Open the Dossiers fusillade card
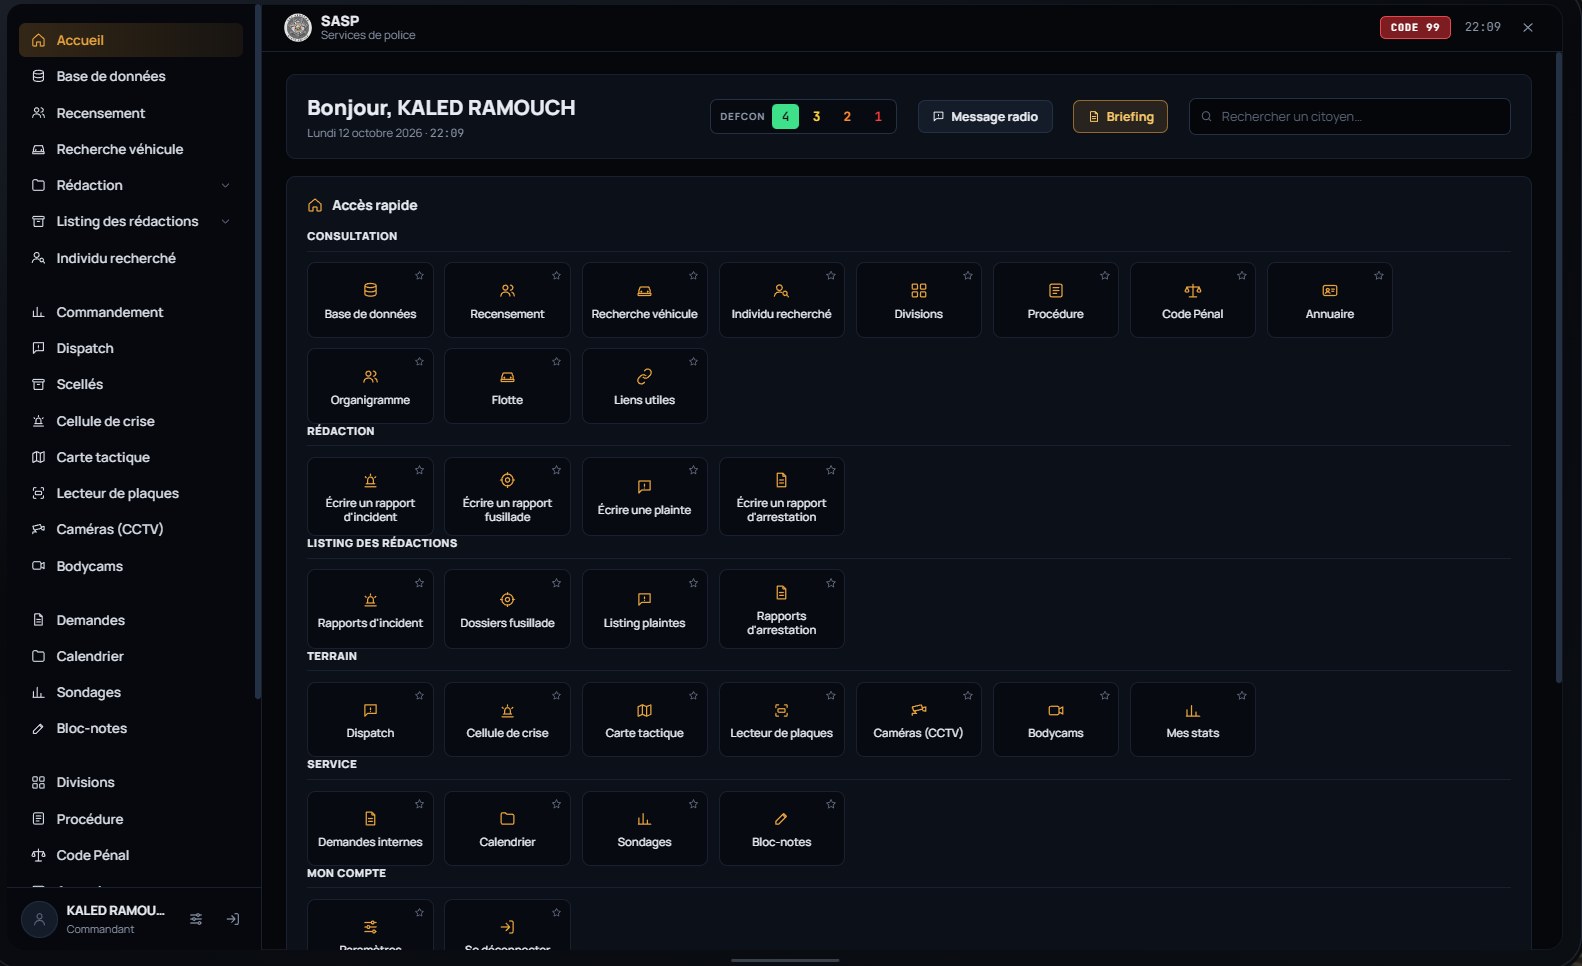Screen dimensions: 1582x966 (x=507, y=609)
